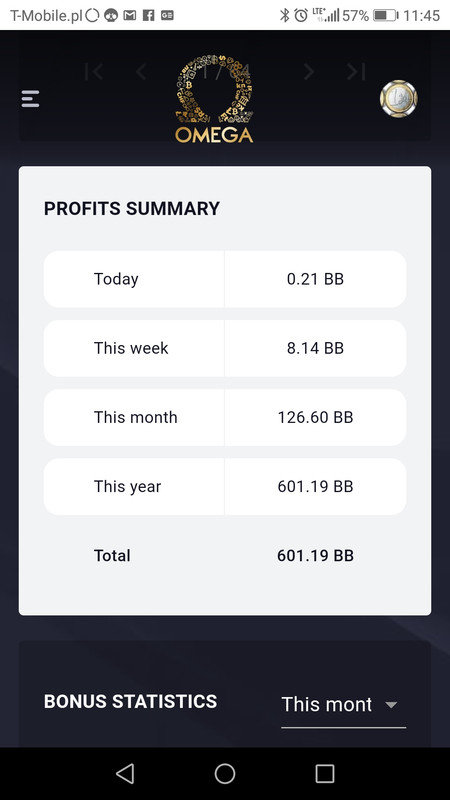Viewport: 450px width, 800px height.
Task: Open the hamburger menu icon
Action: pos(30,98)
